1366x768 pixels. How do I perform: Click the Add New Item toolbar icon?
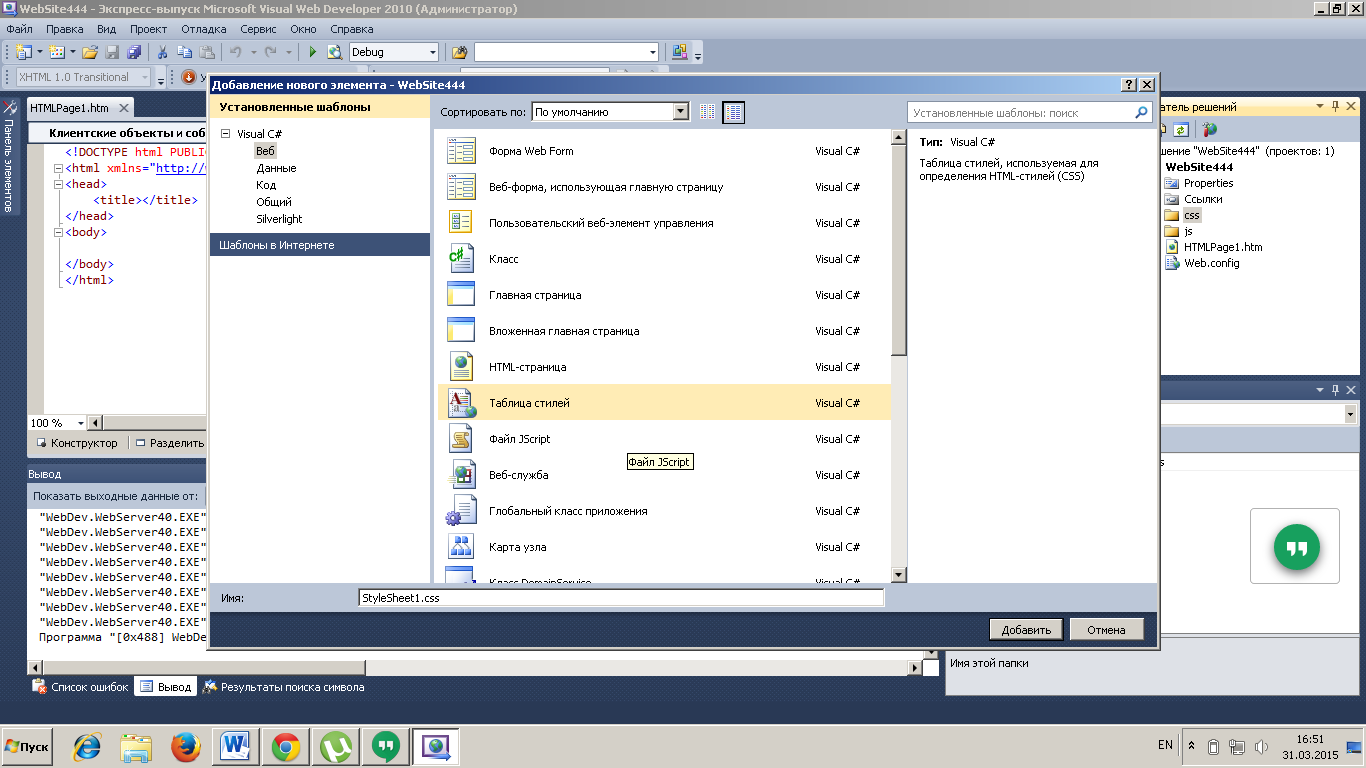pos(56,52)
